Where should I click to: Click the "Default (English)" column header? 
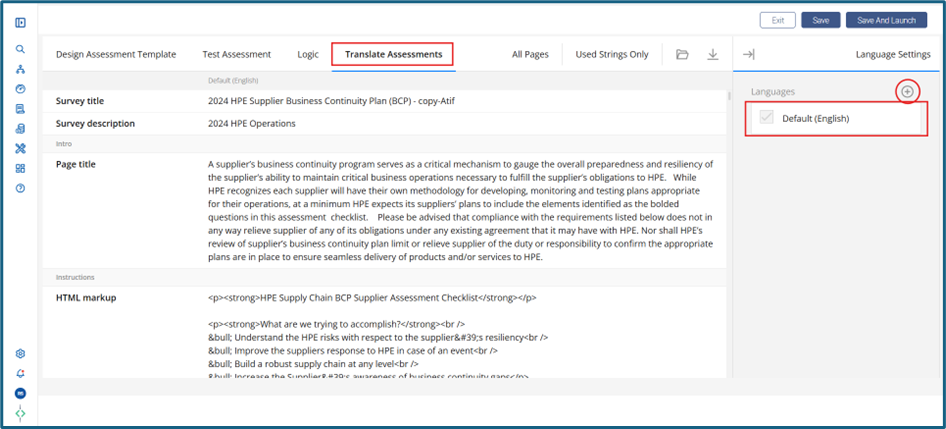[233, 80]
